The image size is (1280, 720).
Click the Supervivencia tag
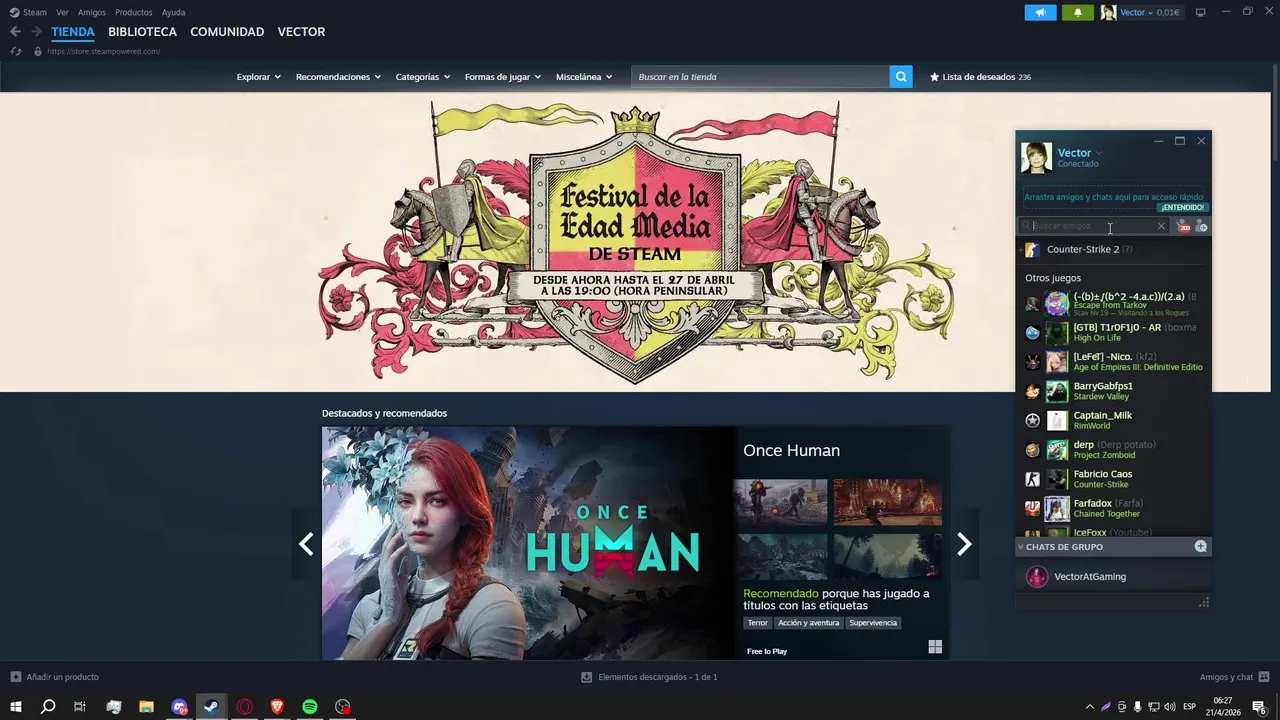(873, 623)
